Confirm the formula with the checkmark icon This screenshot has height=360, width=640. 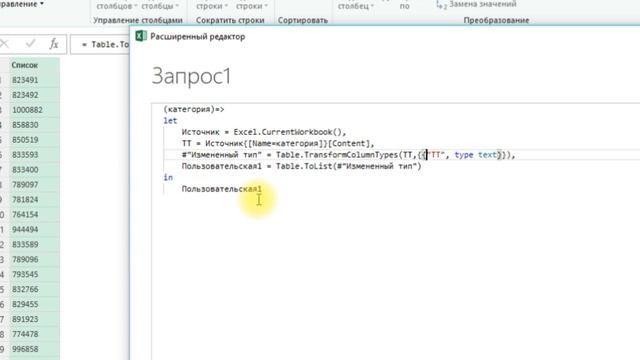30,44
